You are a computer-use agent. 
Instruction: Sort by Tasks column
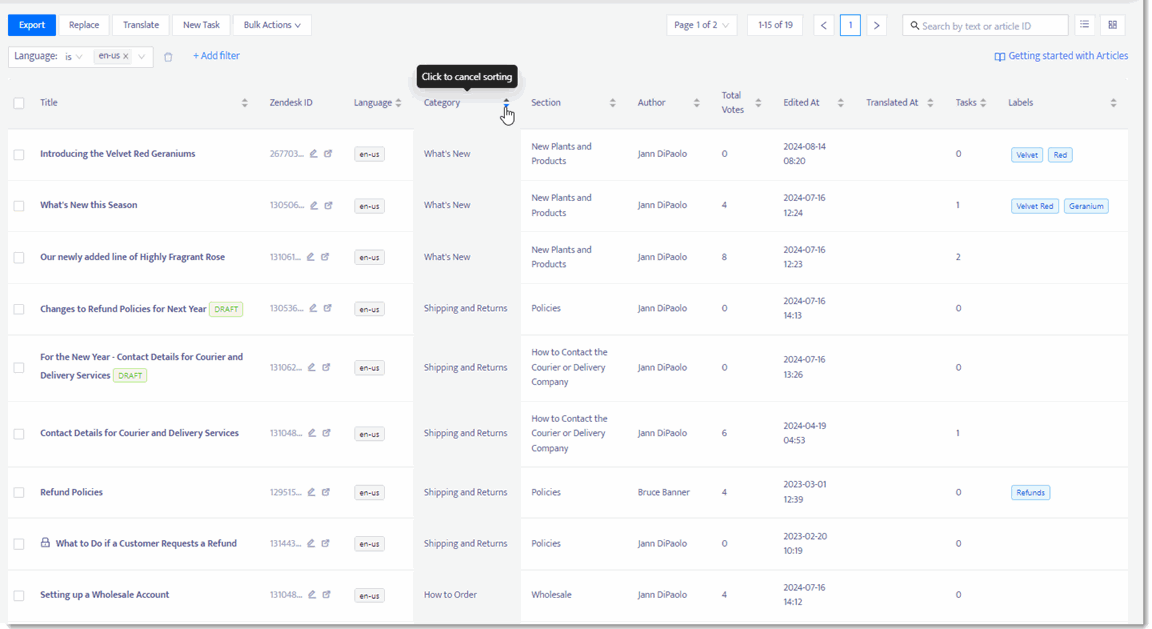tap(983, 103)
